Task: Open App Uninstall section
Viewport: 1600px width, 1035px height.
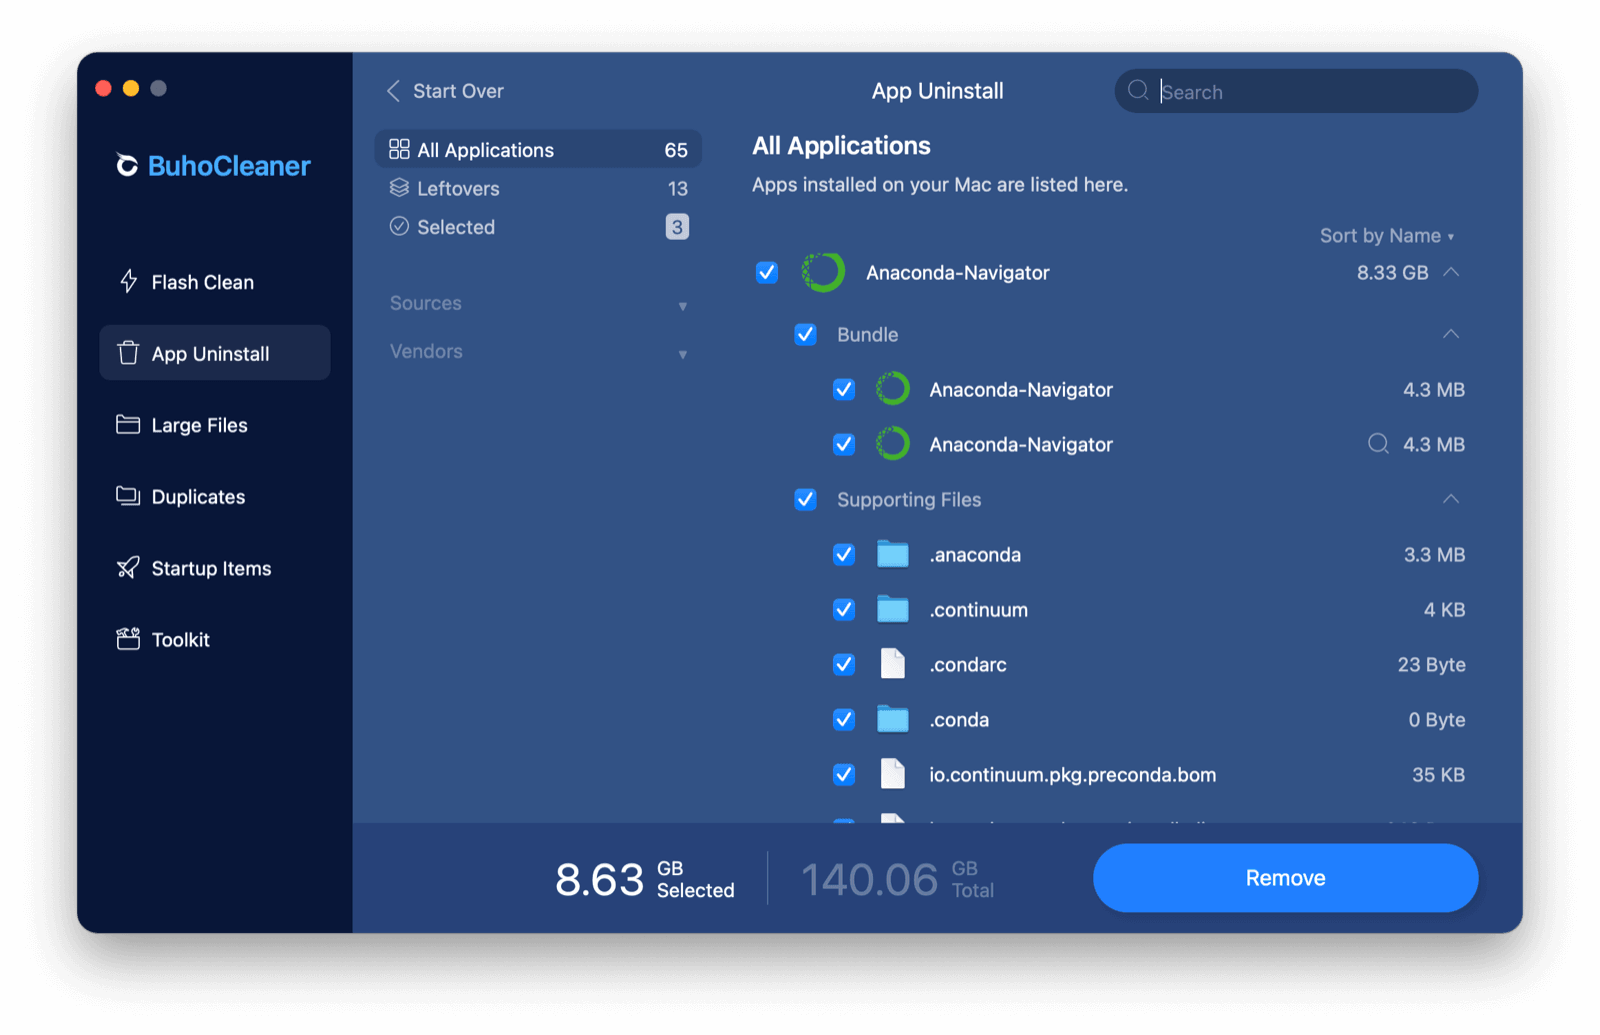Action: tap(215, 353)
